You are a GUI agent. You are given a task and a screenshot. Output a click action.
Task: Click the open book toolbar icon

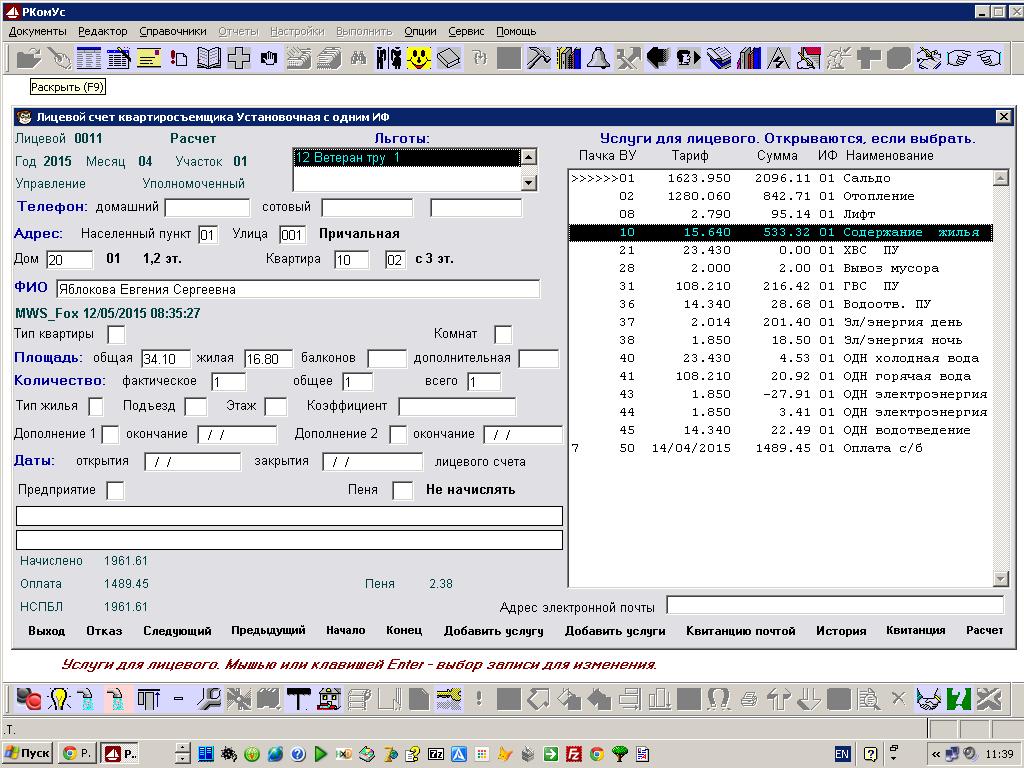[208, 58]
